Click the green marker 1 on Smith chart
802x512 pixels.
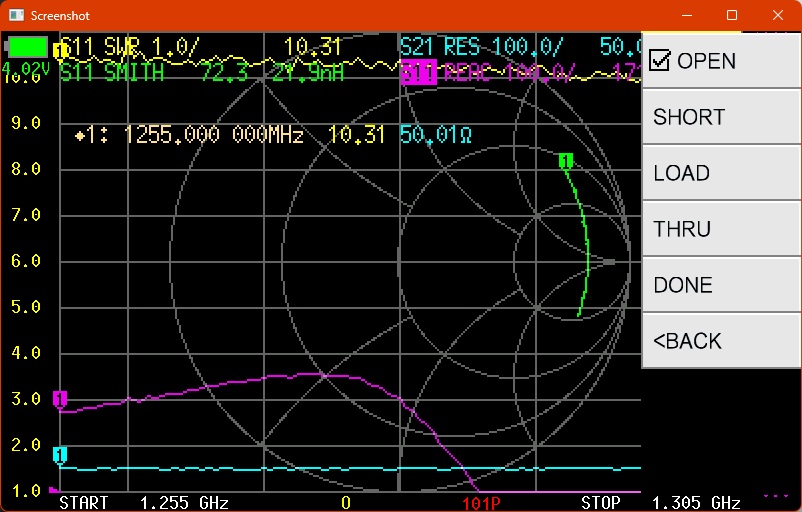[x=566, y=161]
